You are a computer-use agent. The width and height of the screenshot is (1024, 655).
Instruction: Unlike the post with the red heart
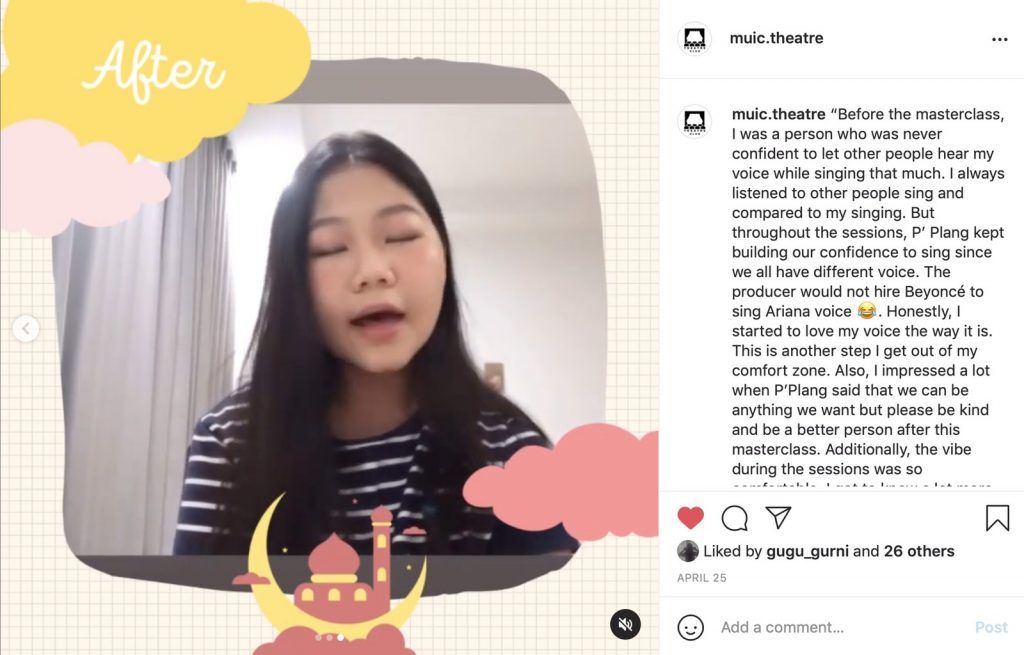690,518
